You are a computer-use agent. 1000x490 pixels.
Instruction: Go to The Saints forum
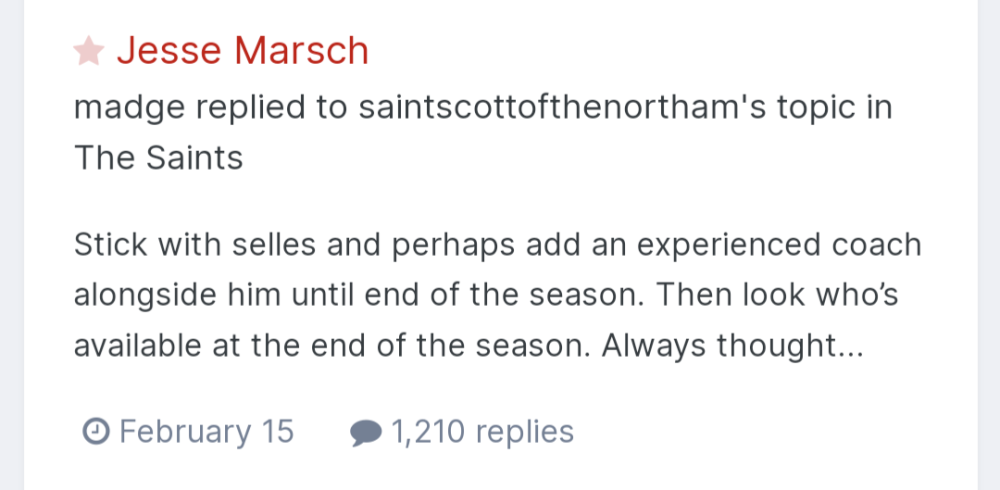[158, 157]
